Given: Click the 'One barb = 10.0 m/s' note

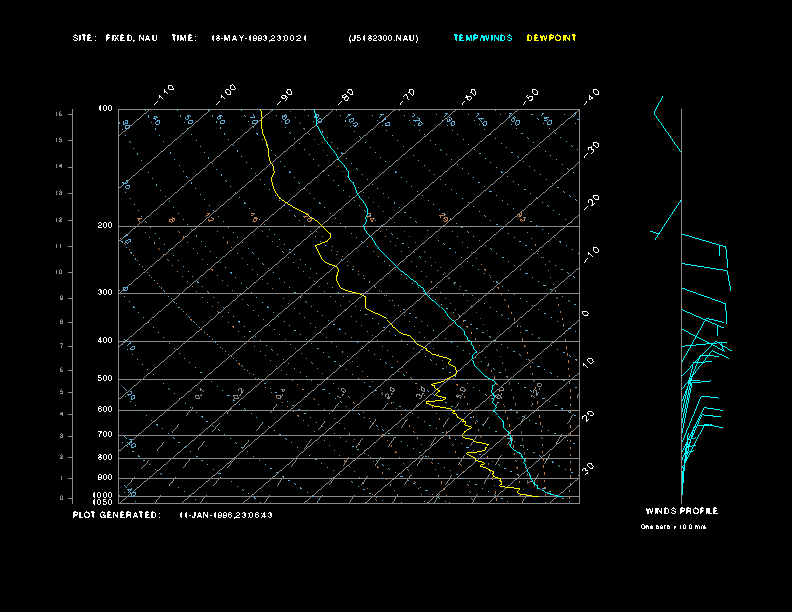Looking at the screenshot, I should 673,527.
